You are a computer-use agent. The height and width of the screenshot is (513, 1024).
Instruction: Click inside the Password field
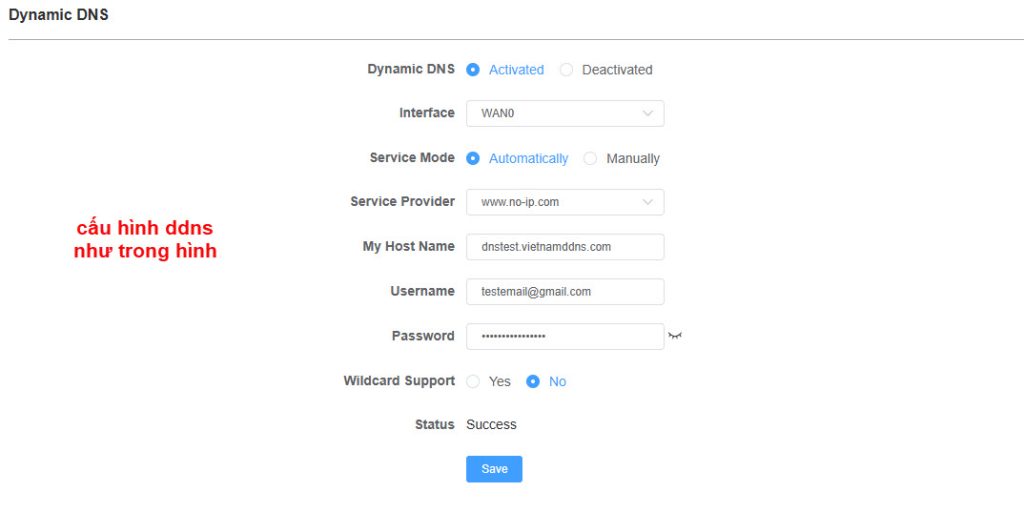[x=565, y=336]
